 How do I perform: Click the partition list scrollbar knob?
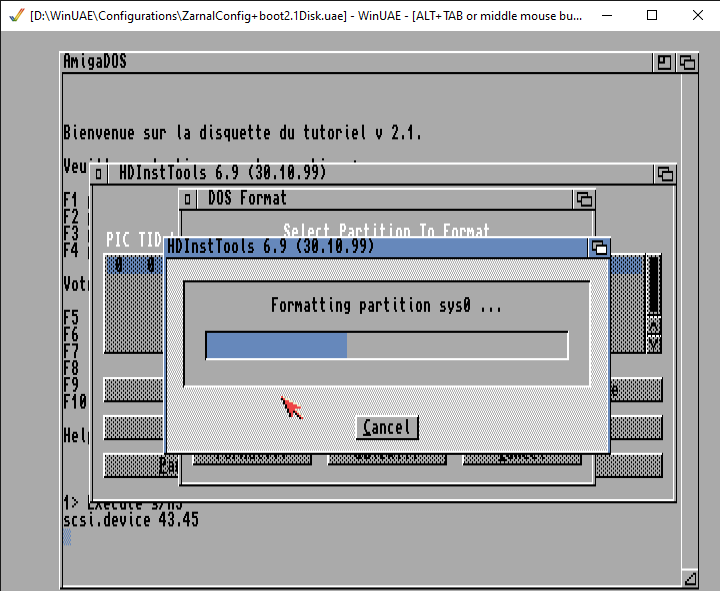pos(654,285)
